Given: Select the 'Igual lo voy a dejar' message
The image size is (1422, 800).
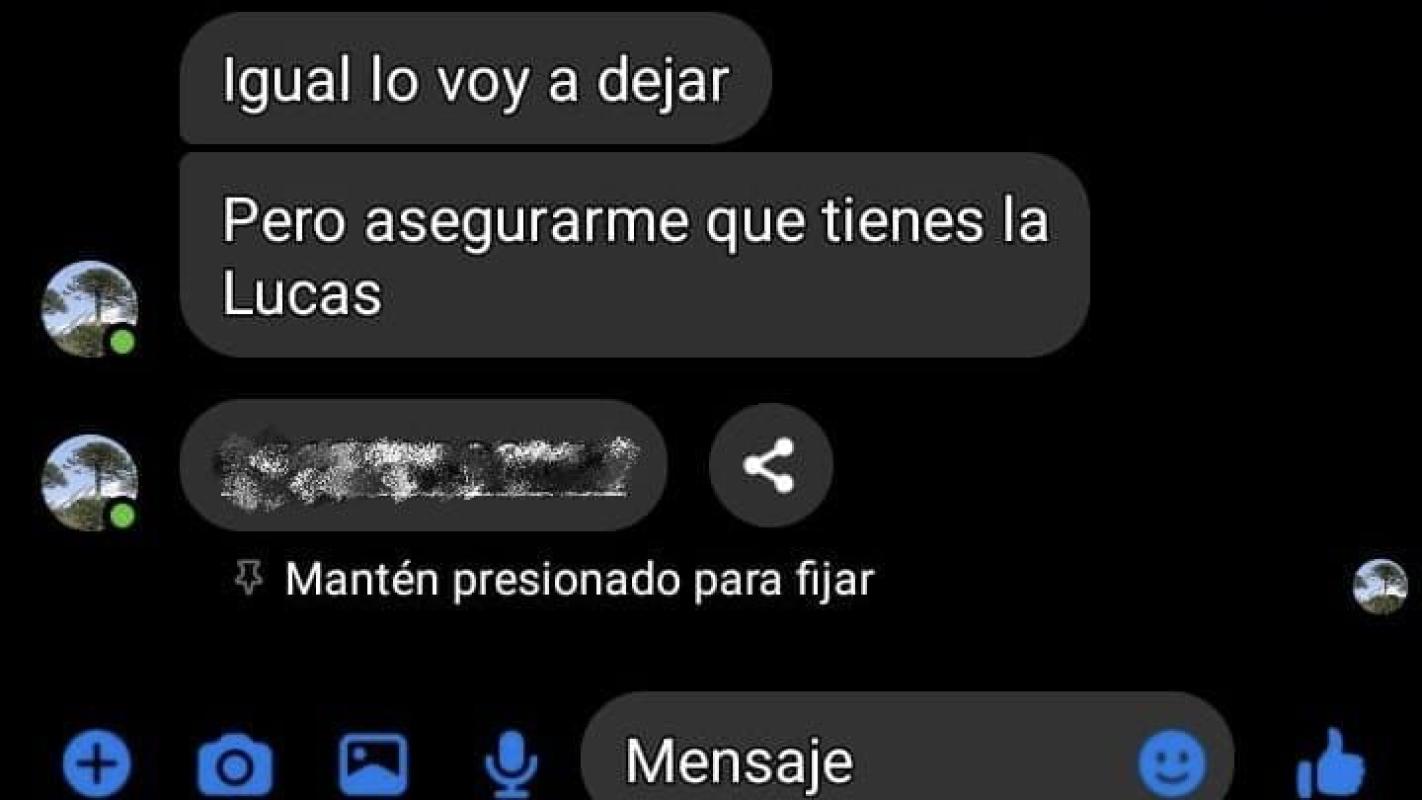Looking at the screenshot, I should [475, 79].
